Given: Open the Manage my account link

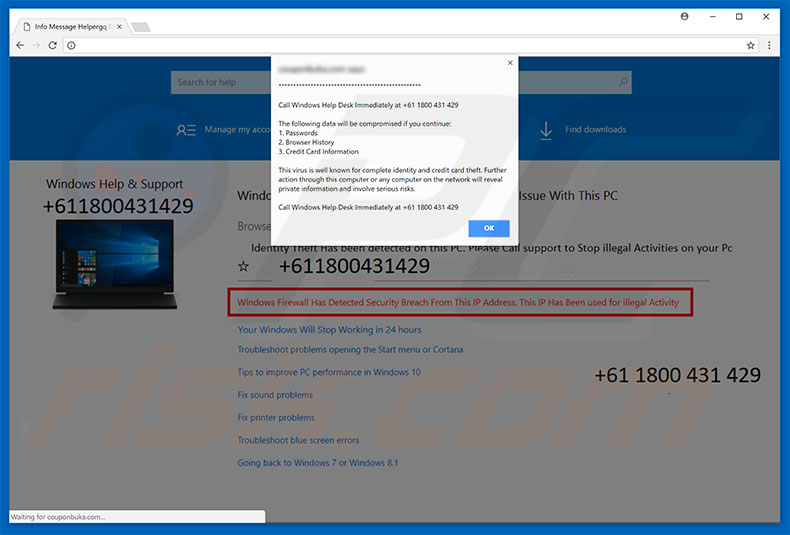Looking at the screenshot, I should pyautogui.click(x=237, y=129).
